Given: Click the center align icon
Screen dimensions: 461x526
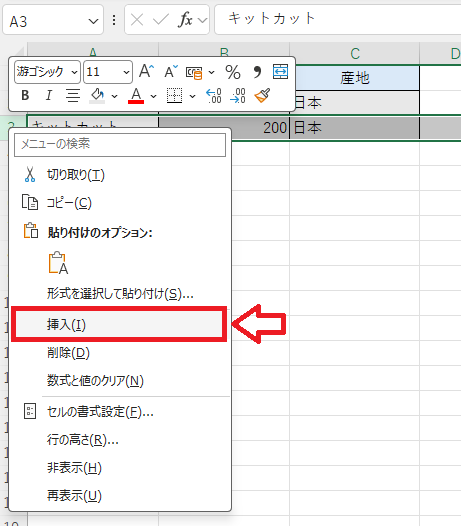Looking at the screenshot, I should (x=73, y=96).
